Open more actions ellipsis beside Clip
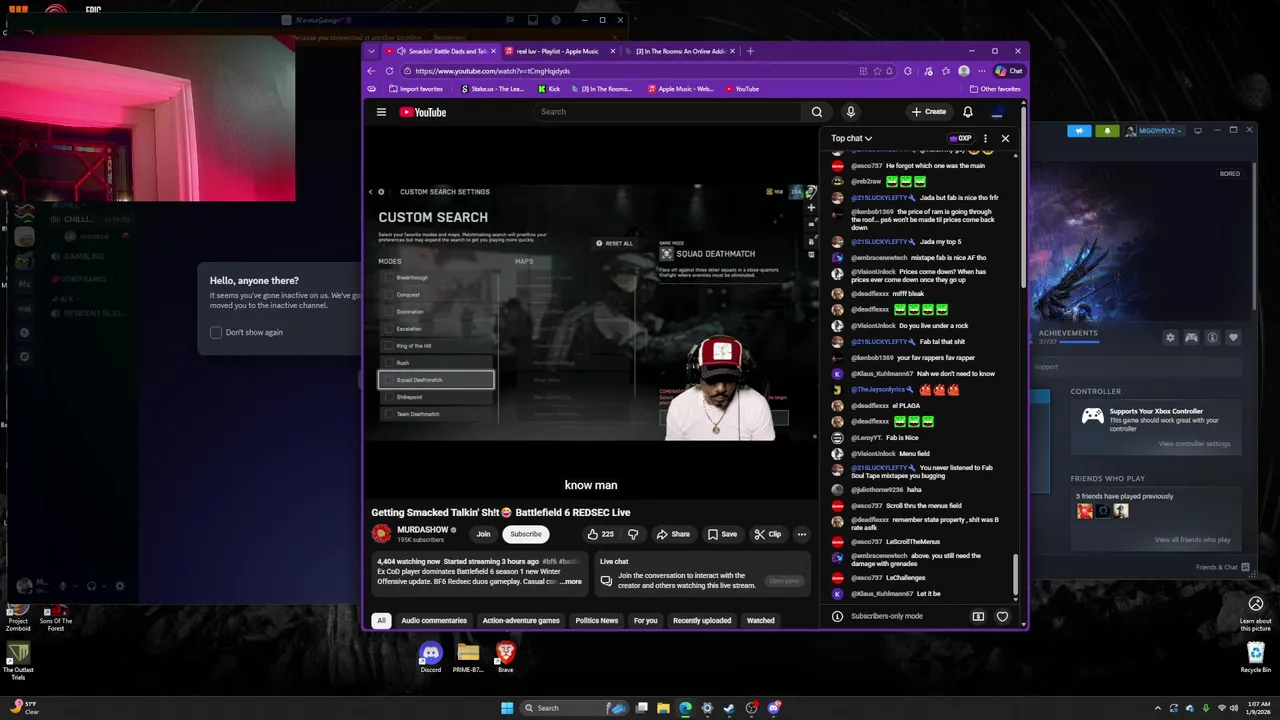The image size is (1280, 720). [801, 534]
